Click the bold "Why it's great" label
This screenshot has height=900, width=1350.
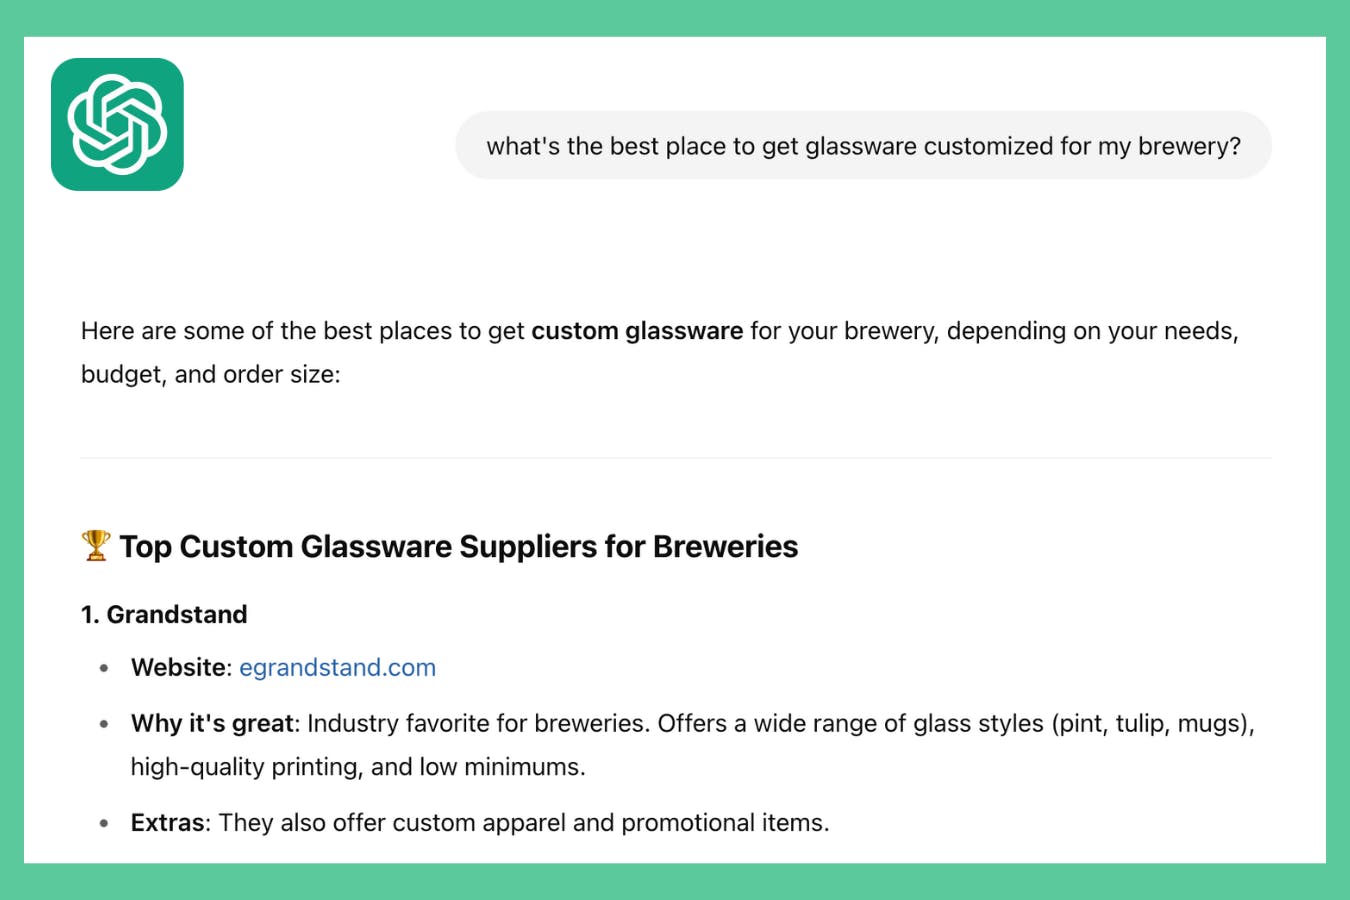tap(213, 723)
